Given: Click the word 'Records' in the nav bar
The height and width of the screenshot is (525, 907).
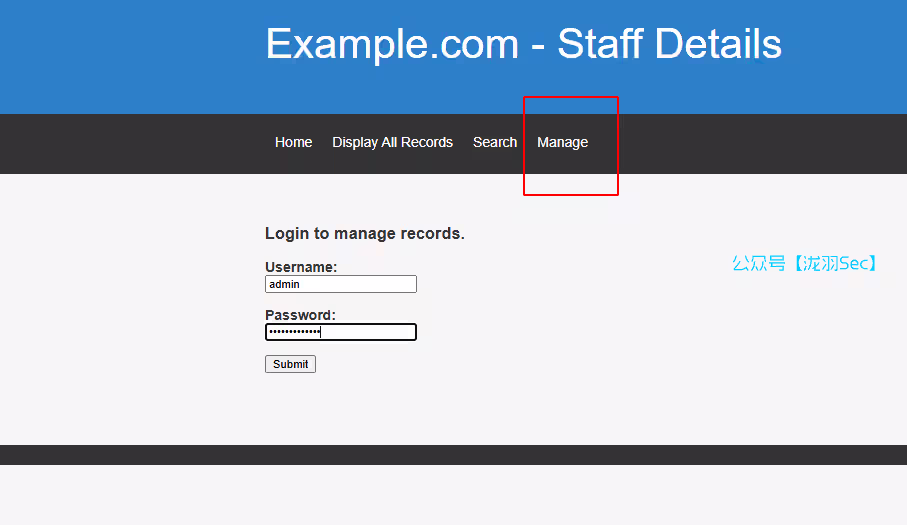Looking at the screenshot, I should (x=427, y=142).
